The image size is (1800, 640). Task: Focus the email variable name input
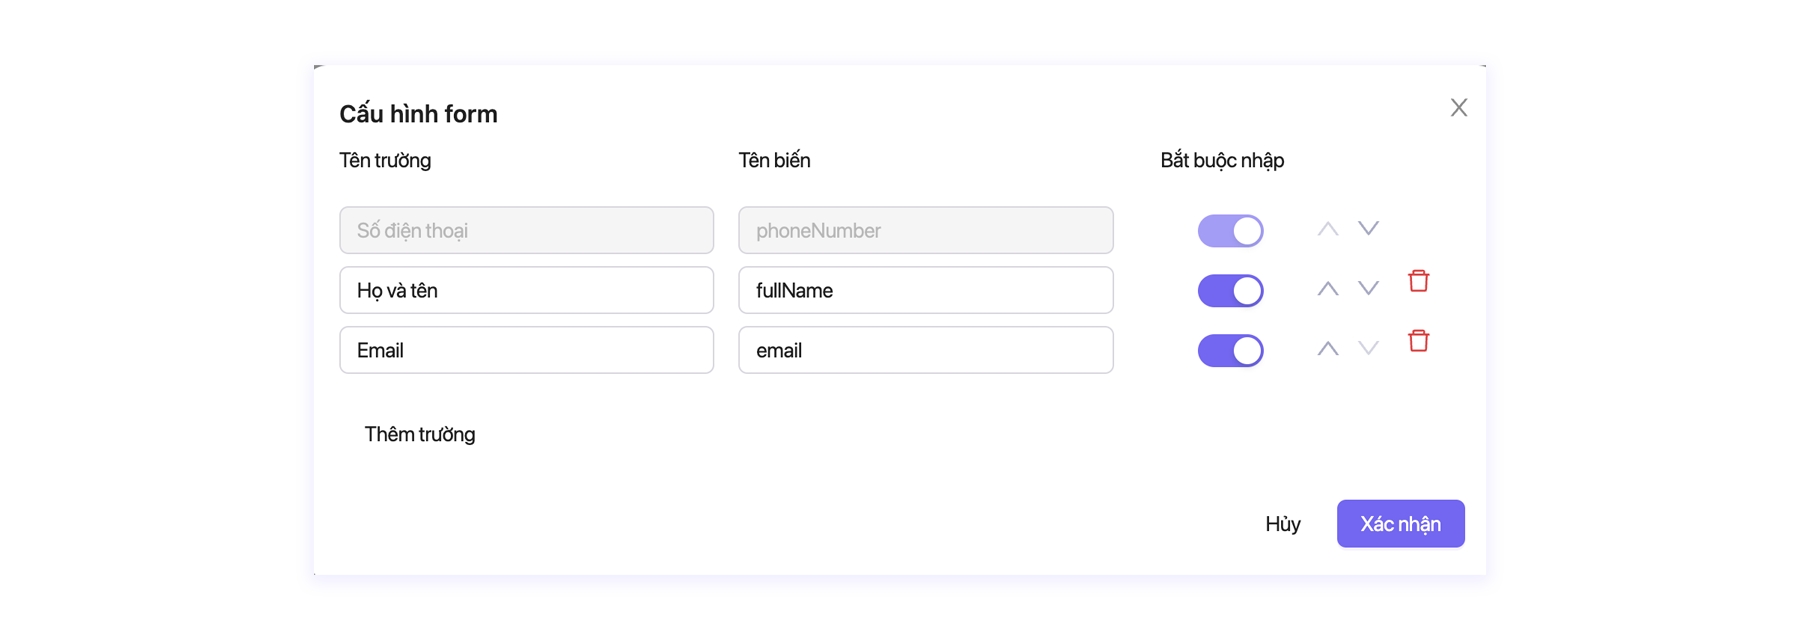[x=925, y=351]
